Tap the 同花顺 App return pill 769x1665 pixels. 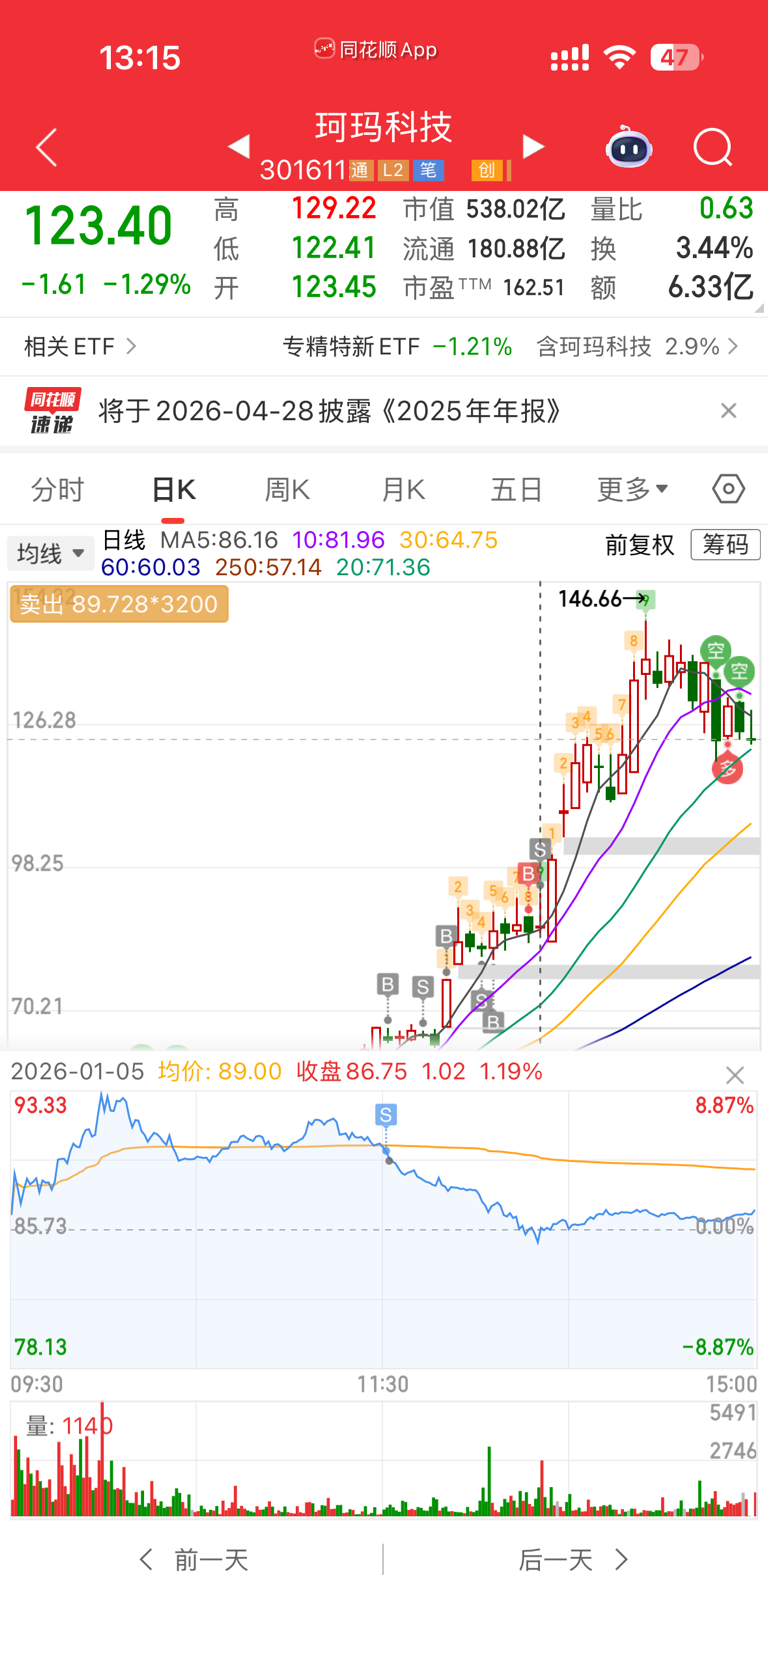(x=376, y=49)
